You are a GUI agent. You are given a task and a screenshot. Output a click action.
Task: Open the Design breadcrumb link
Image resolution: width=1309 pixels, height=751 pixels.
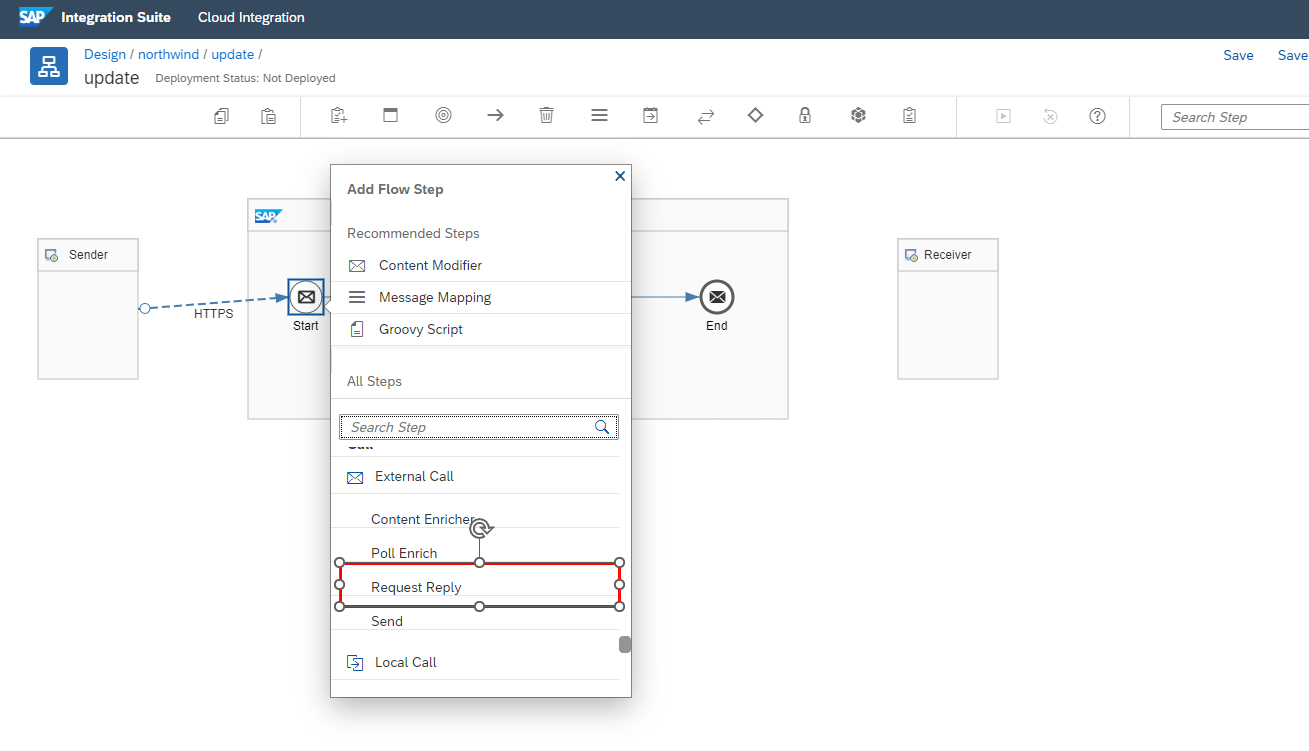105,54
